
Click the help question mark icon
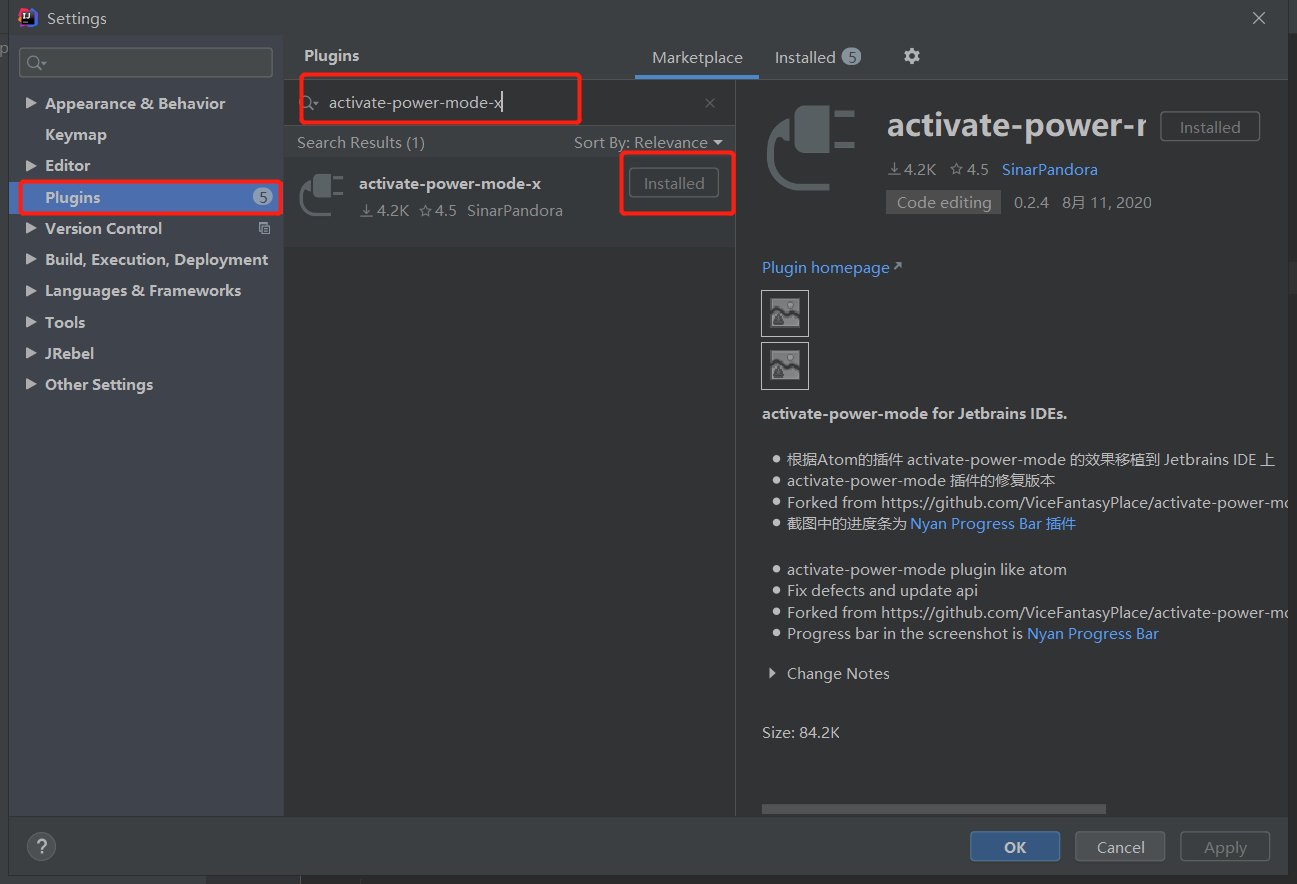click(x=41, y=846)
